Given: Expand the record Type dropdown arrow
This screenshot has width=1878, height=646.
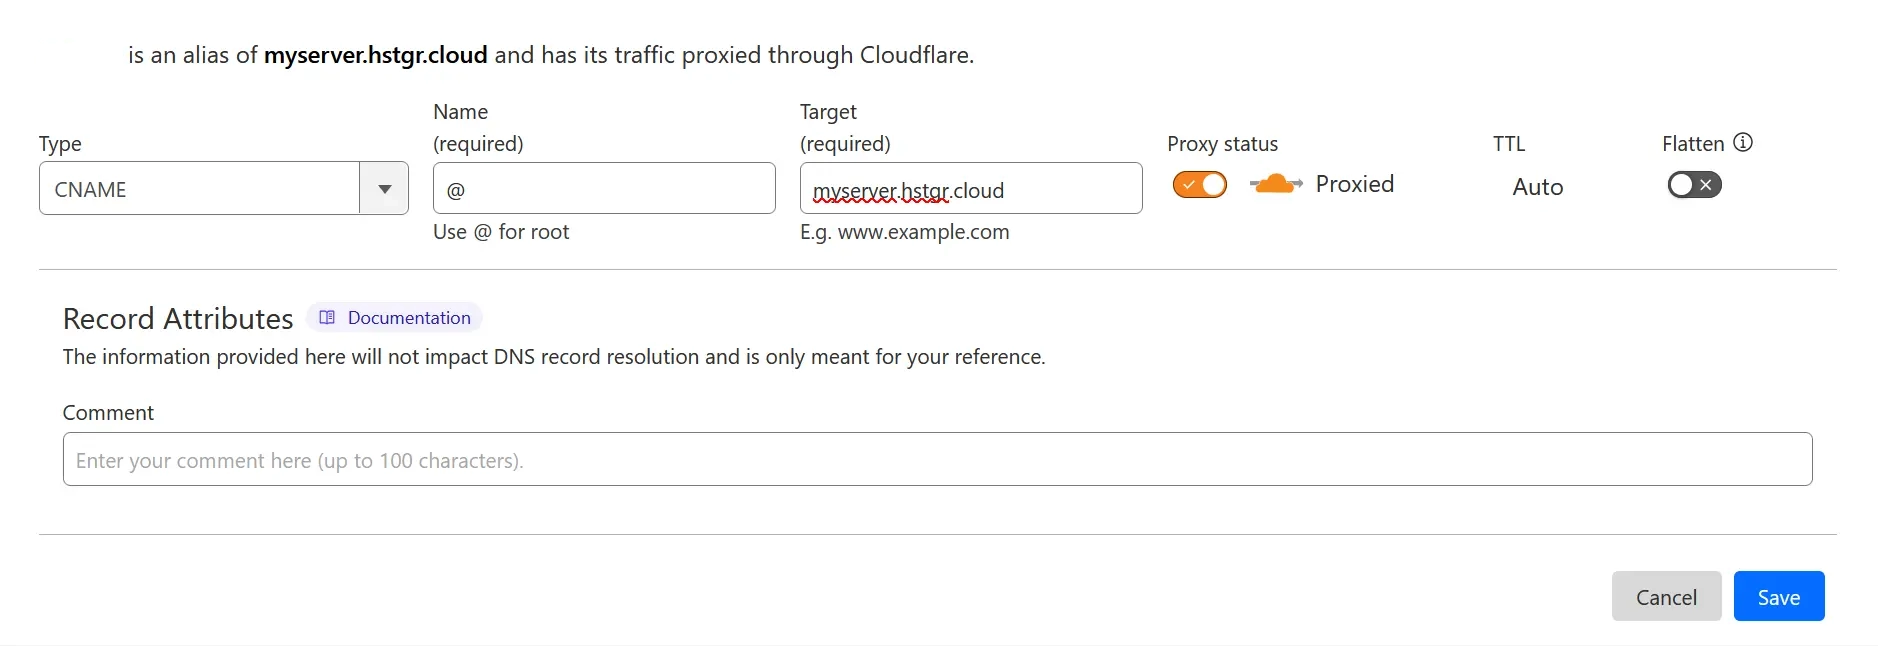Looking at the screenshot, I should pos(383,188).
